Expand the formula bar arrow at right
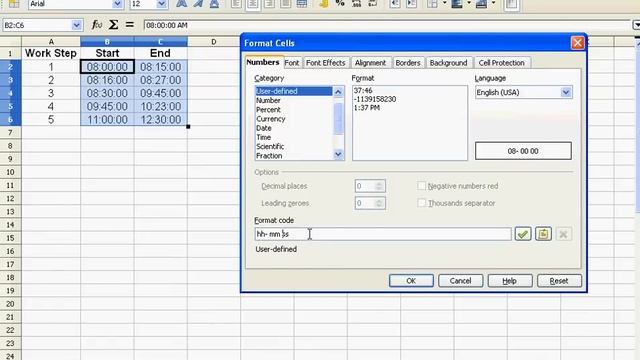Image resolution: width=640 pixels, height=360 pixels. (x=636, y=25)
